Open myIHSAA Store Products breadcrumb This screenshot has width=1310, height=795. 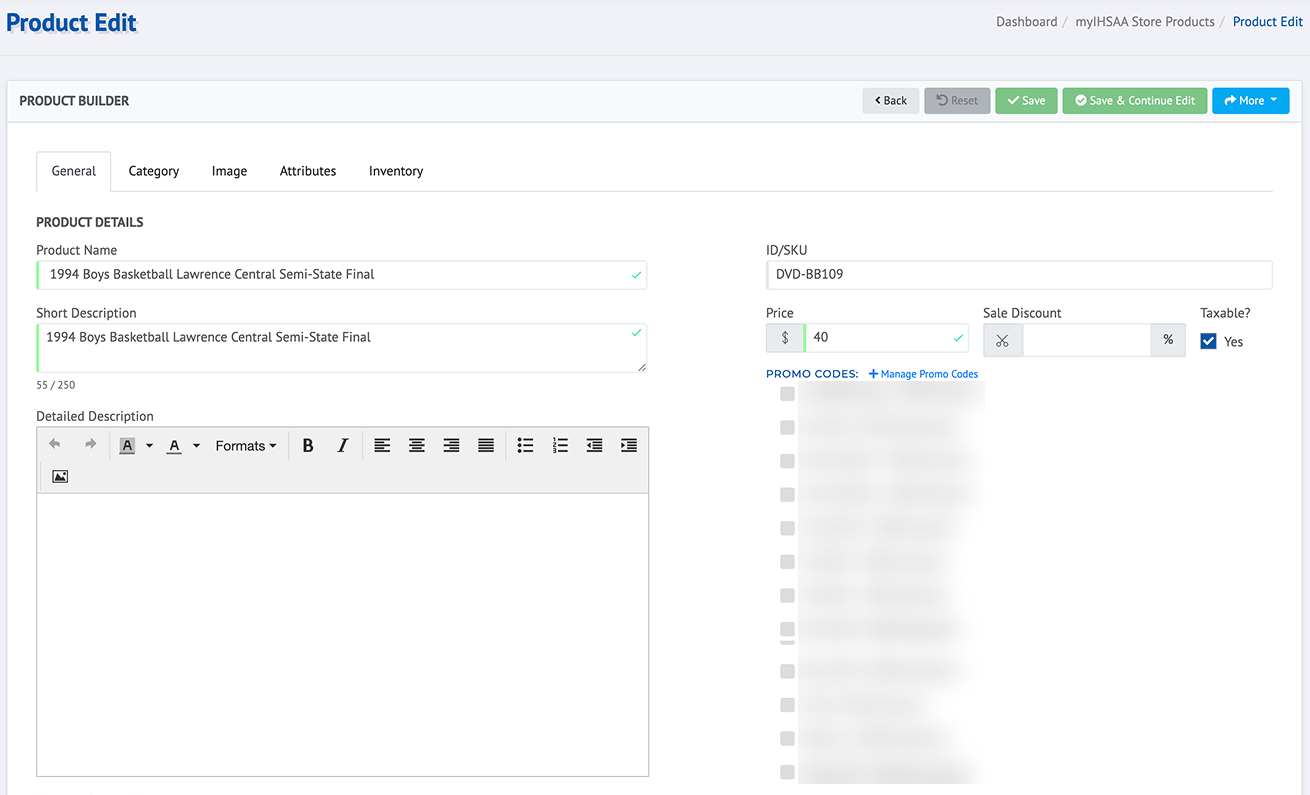1145,21
